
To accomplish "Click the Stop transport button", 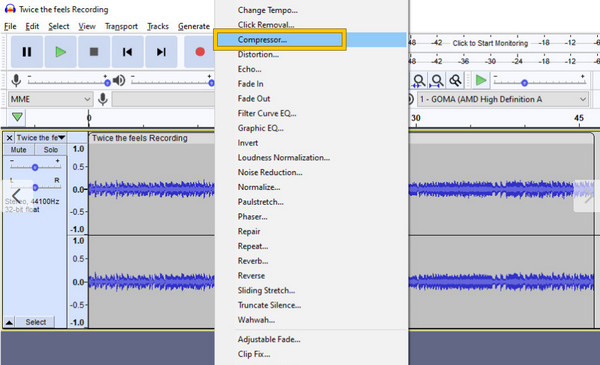I will pos(94,52).
